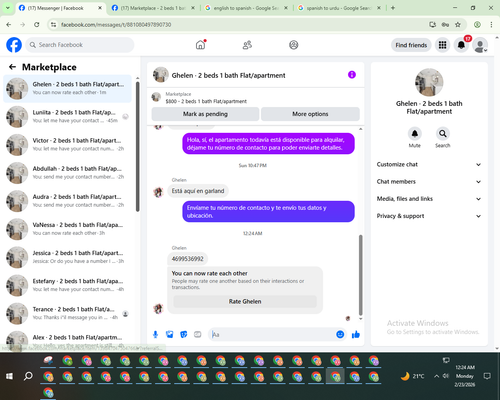This screenshot has height=400, width=500.
Task: Switch to spanish to urdu Google tab
Action: click(x=339, y=8)
